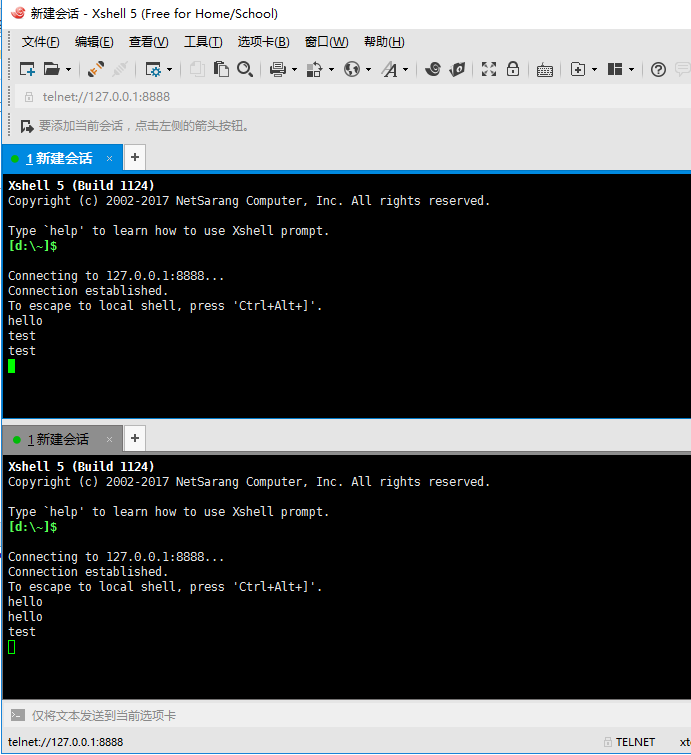Image resolution: width=691 pixels, height=755 pixels.
Task: Click the New session toolbar icon
Action: (x=27, y=69)
